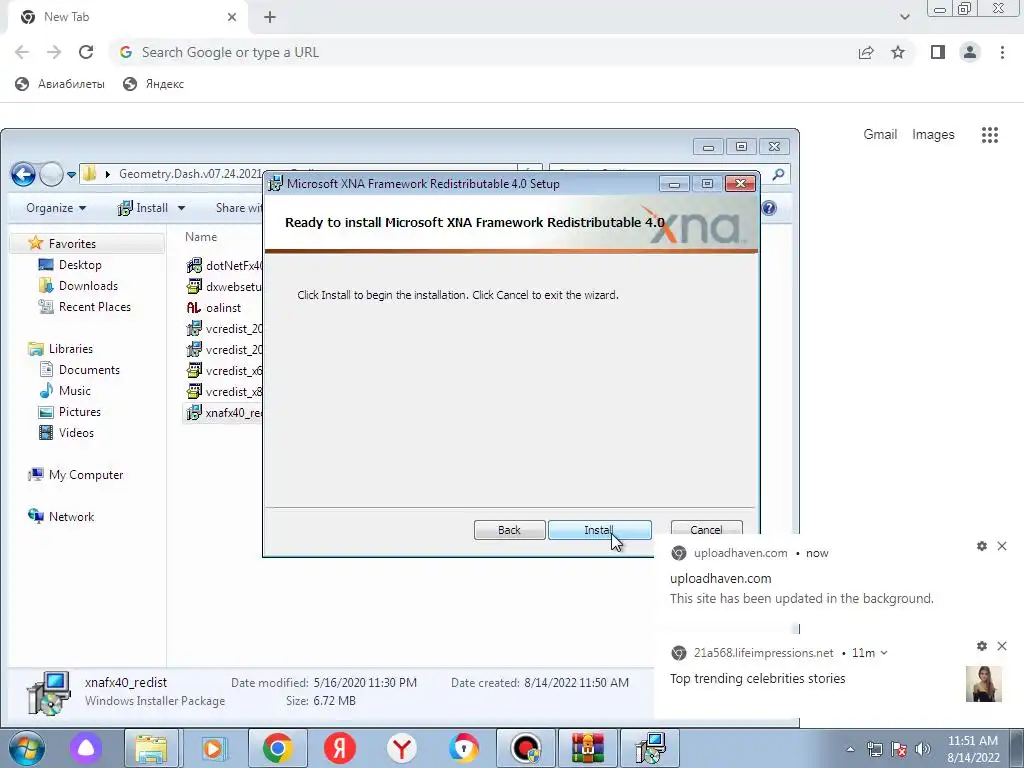Image resolution: width=1024 pixels, height=768 pixels.
Task: Focus the Chrome address bar
Action: pyautogui.click(x=483, y=52)
